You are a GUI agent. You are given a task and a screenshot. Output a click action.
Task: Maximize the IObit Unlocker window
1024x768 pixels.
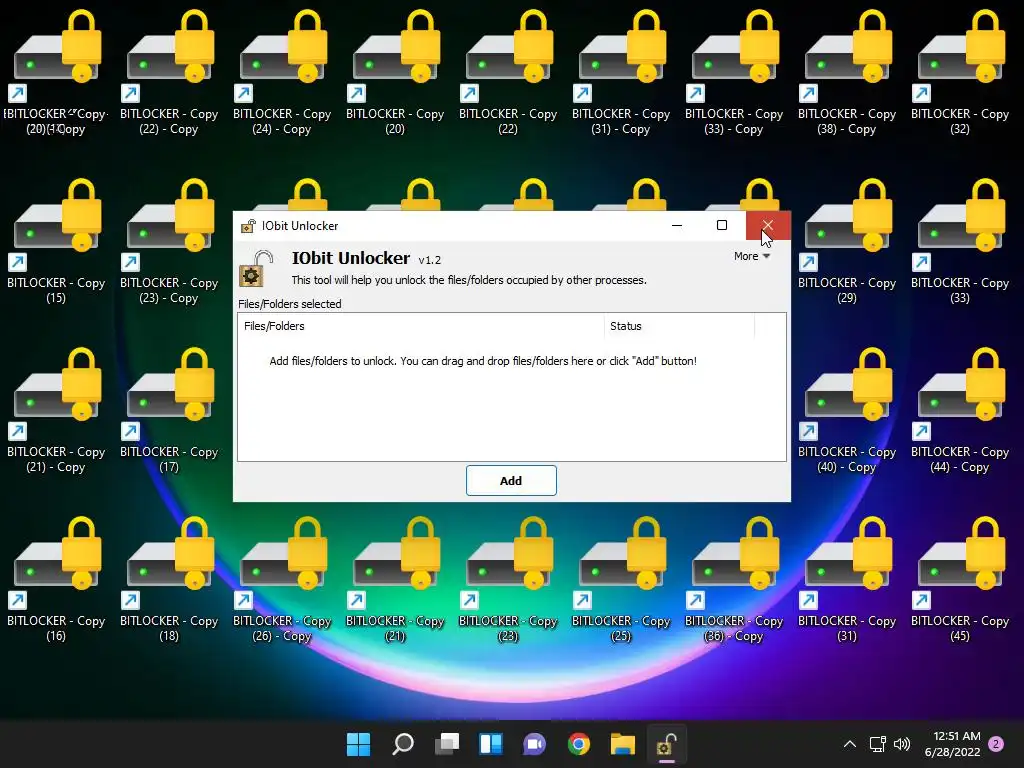tap(722, 225)
